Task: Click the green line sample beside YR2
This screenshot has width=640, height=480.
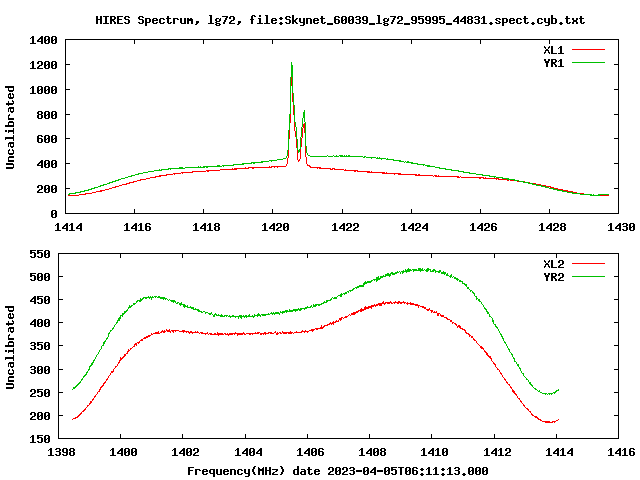Action: coord(588,277)
